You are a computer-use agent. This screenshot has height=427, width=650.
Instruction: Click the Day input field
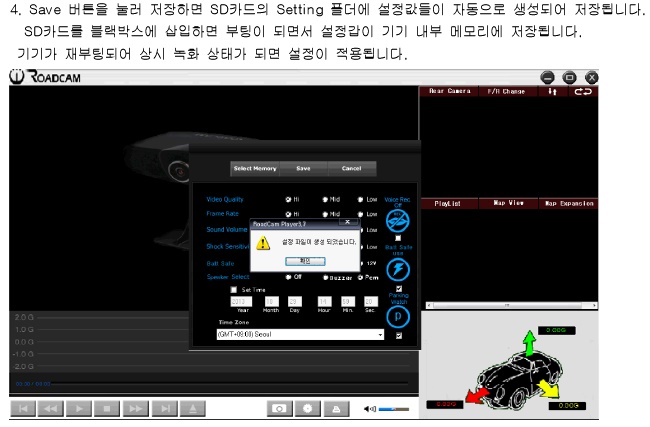tap(295, 301)
